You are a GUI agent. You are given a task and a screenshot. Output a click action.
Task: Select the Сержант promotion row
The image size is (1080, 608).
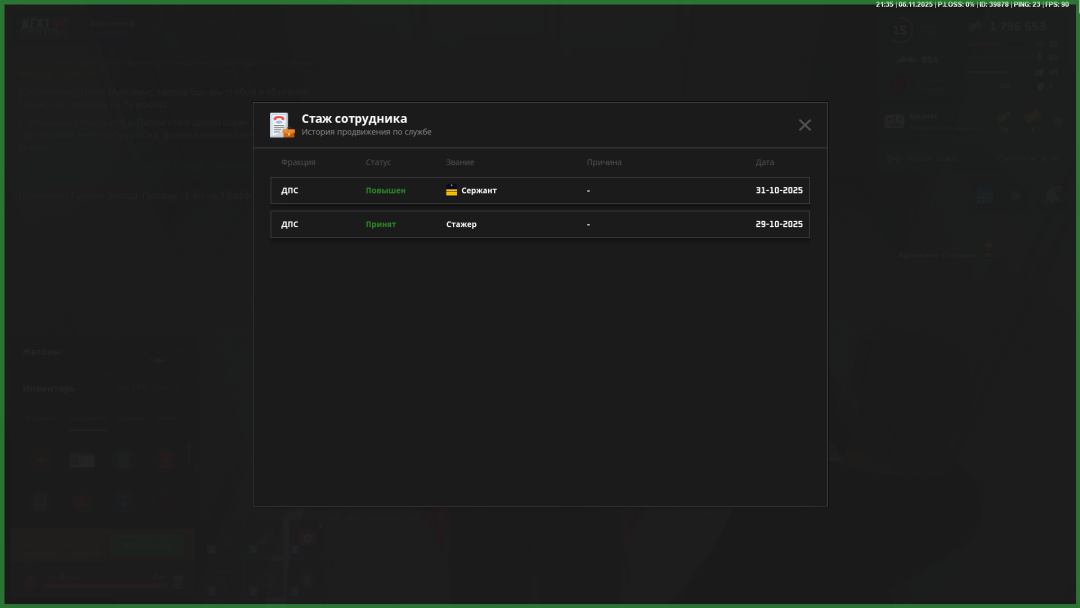click(539, 191)
